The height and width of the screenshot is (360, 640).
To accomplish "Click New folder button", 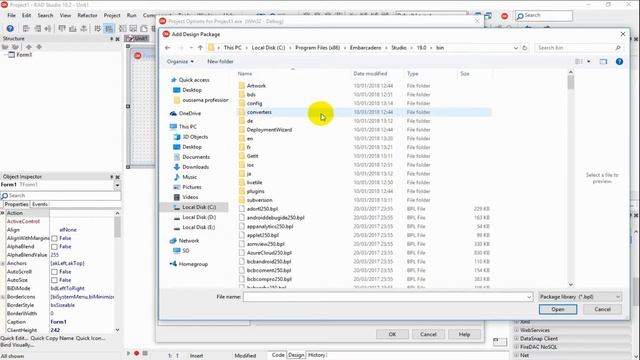I will point(220,62).
